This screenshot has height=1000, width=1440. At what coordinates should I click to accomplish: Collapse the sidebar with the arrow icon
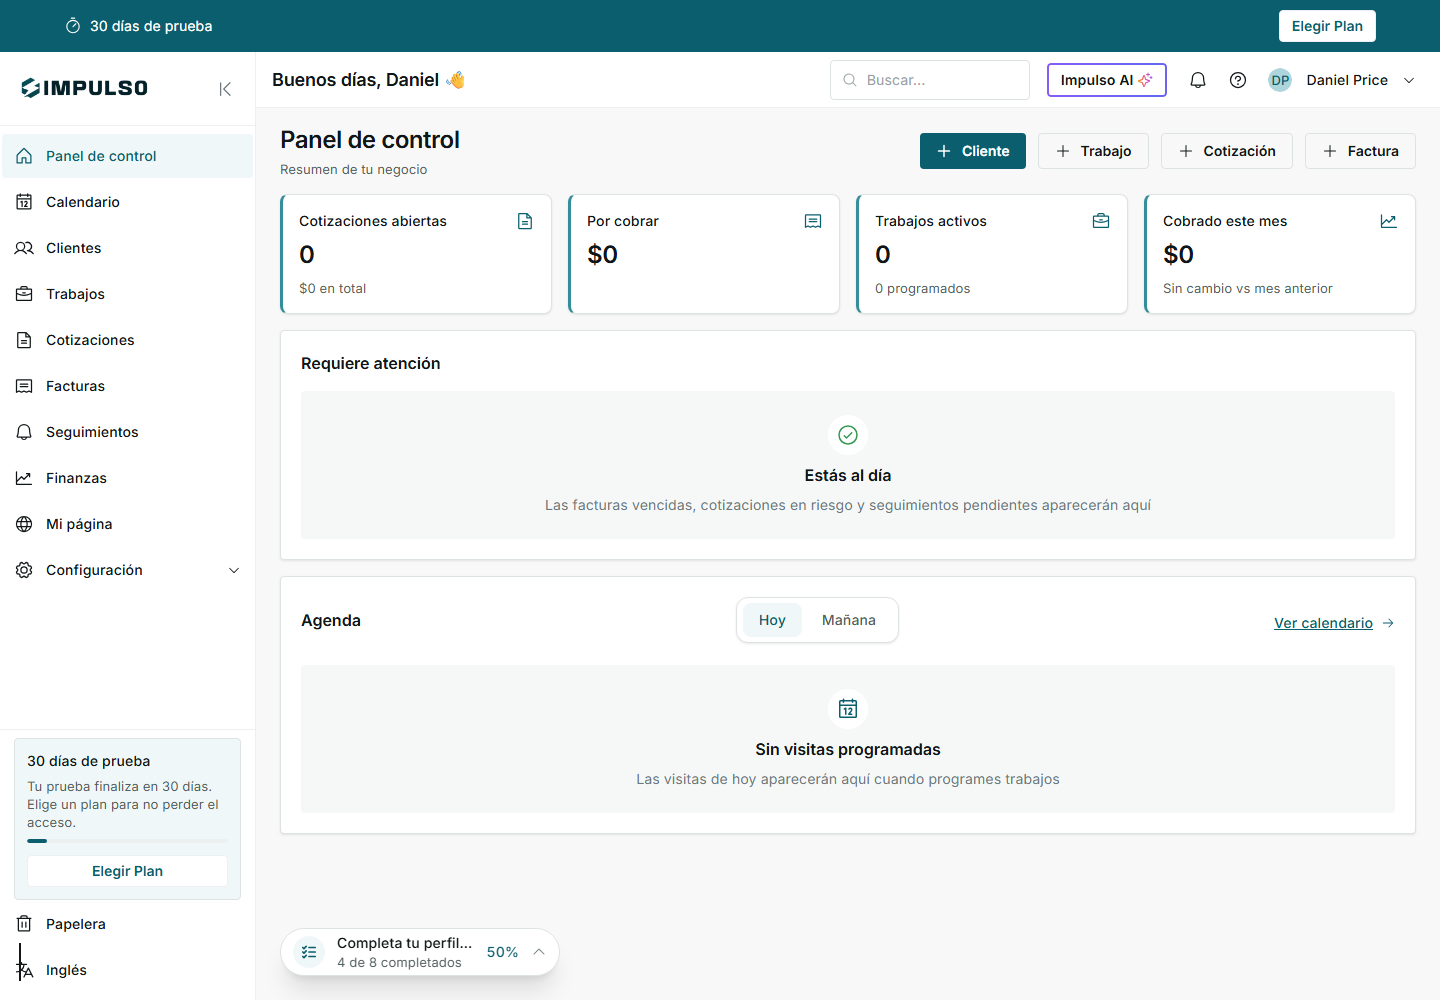point(225,89)
